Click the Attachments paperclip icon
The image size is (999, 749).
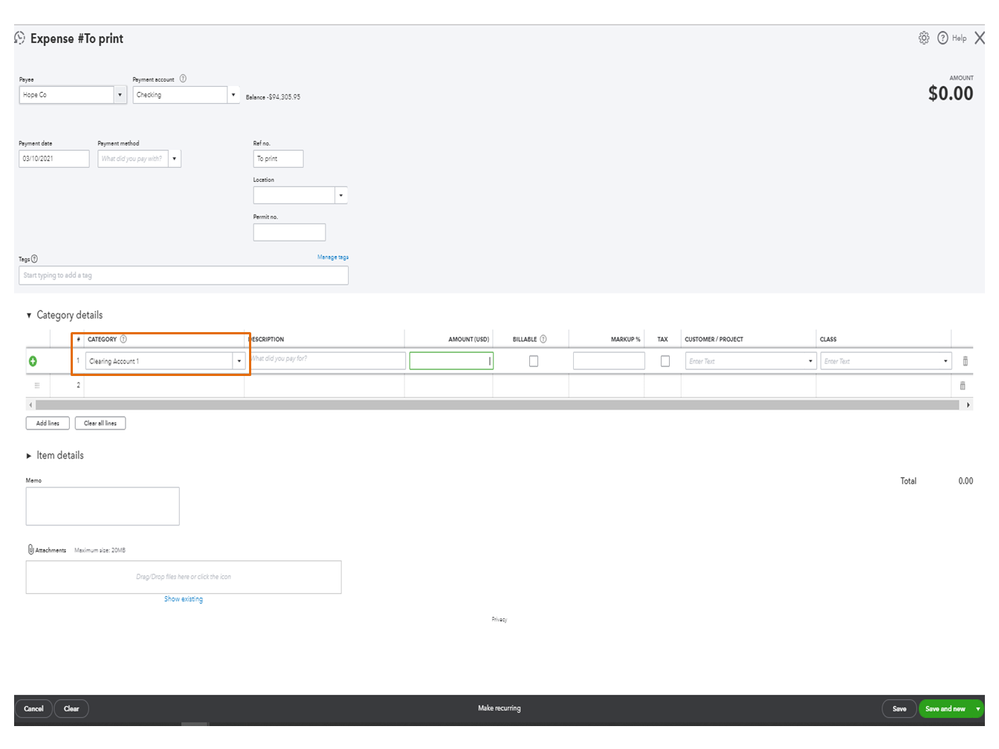[x=30, y=549]
